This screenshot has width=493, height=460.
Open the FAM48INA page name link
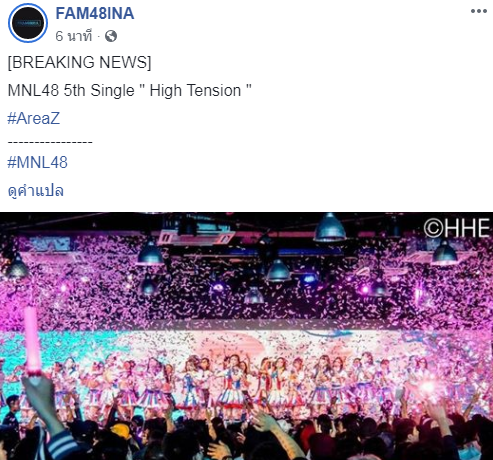(95, 14)
